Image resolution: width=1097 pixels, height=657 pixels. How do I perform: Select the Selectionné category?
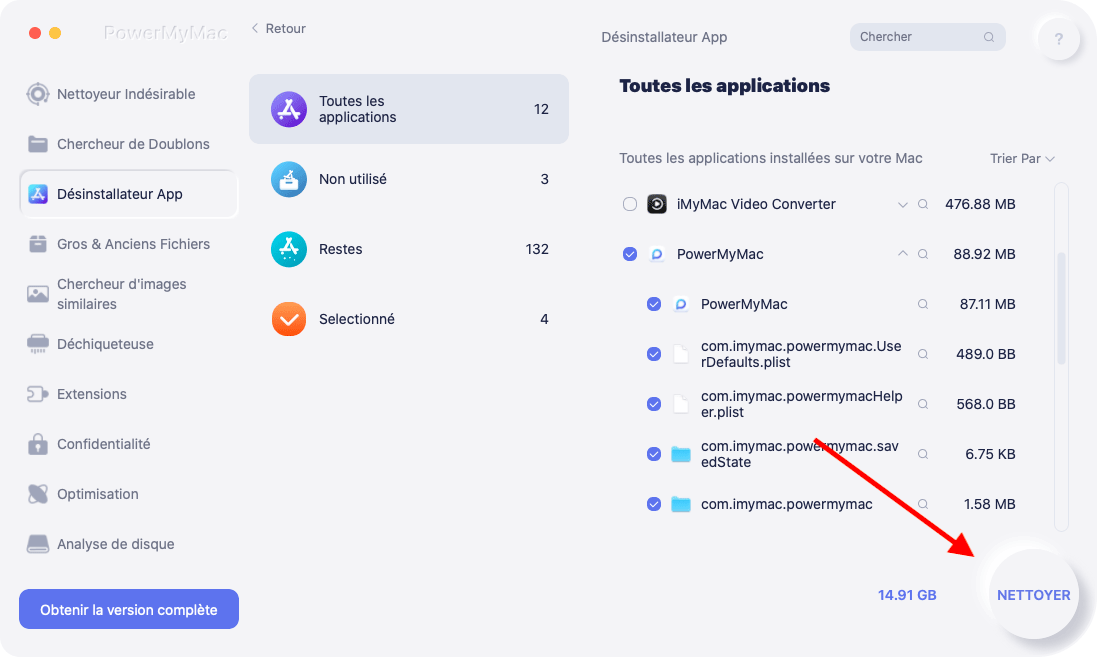tap(409, 319)
